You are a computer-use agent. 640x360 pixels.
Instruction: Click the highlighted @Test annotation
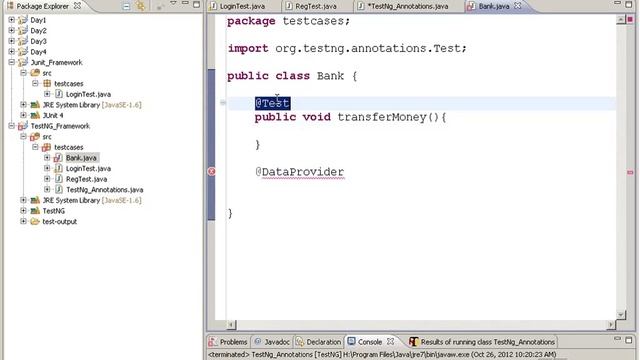[272, 103]
